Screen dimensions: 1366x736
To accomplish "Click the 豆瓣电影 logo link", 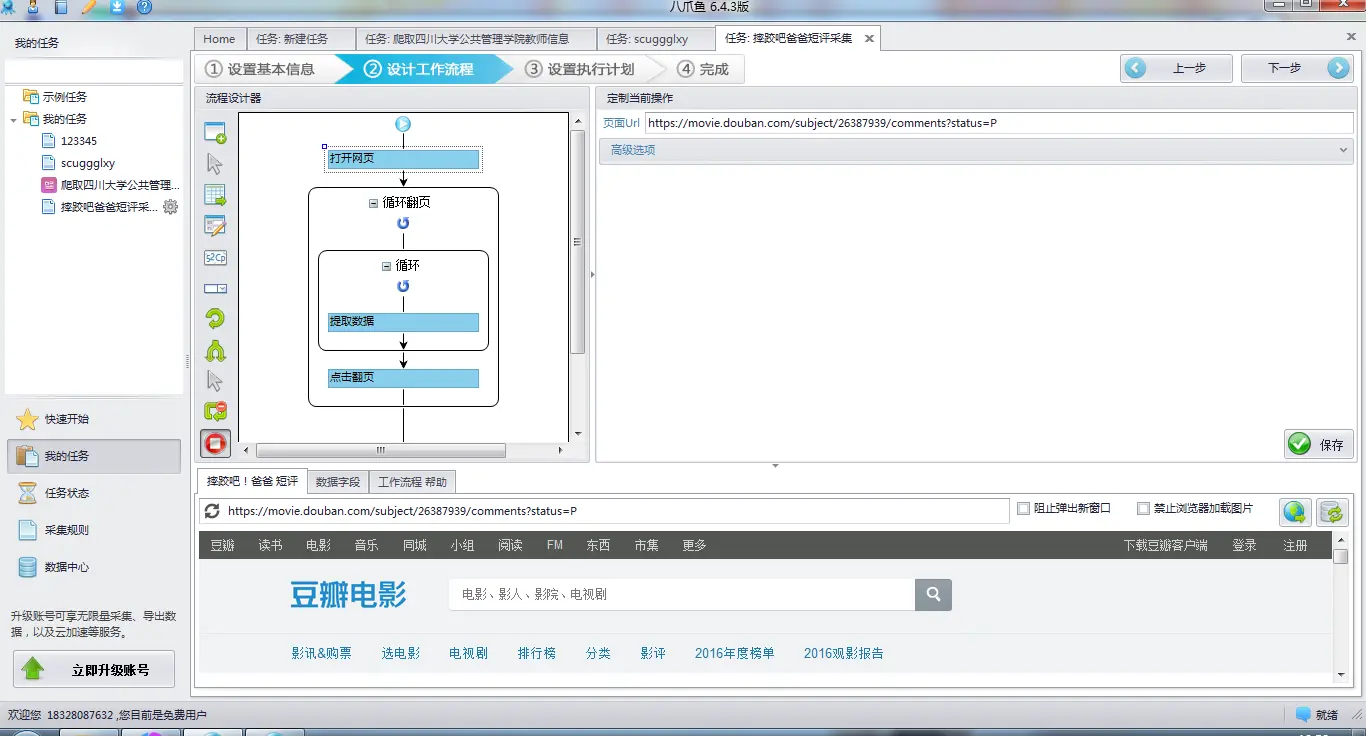I will tap(349, 594).
